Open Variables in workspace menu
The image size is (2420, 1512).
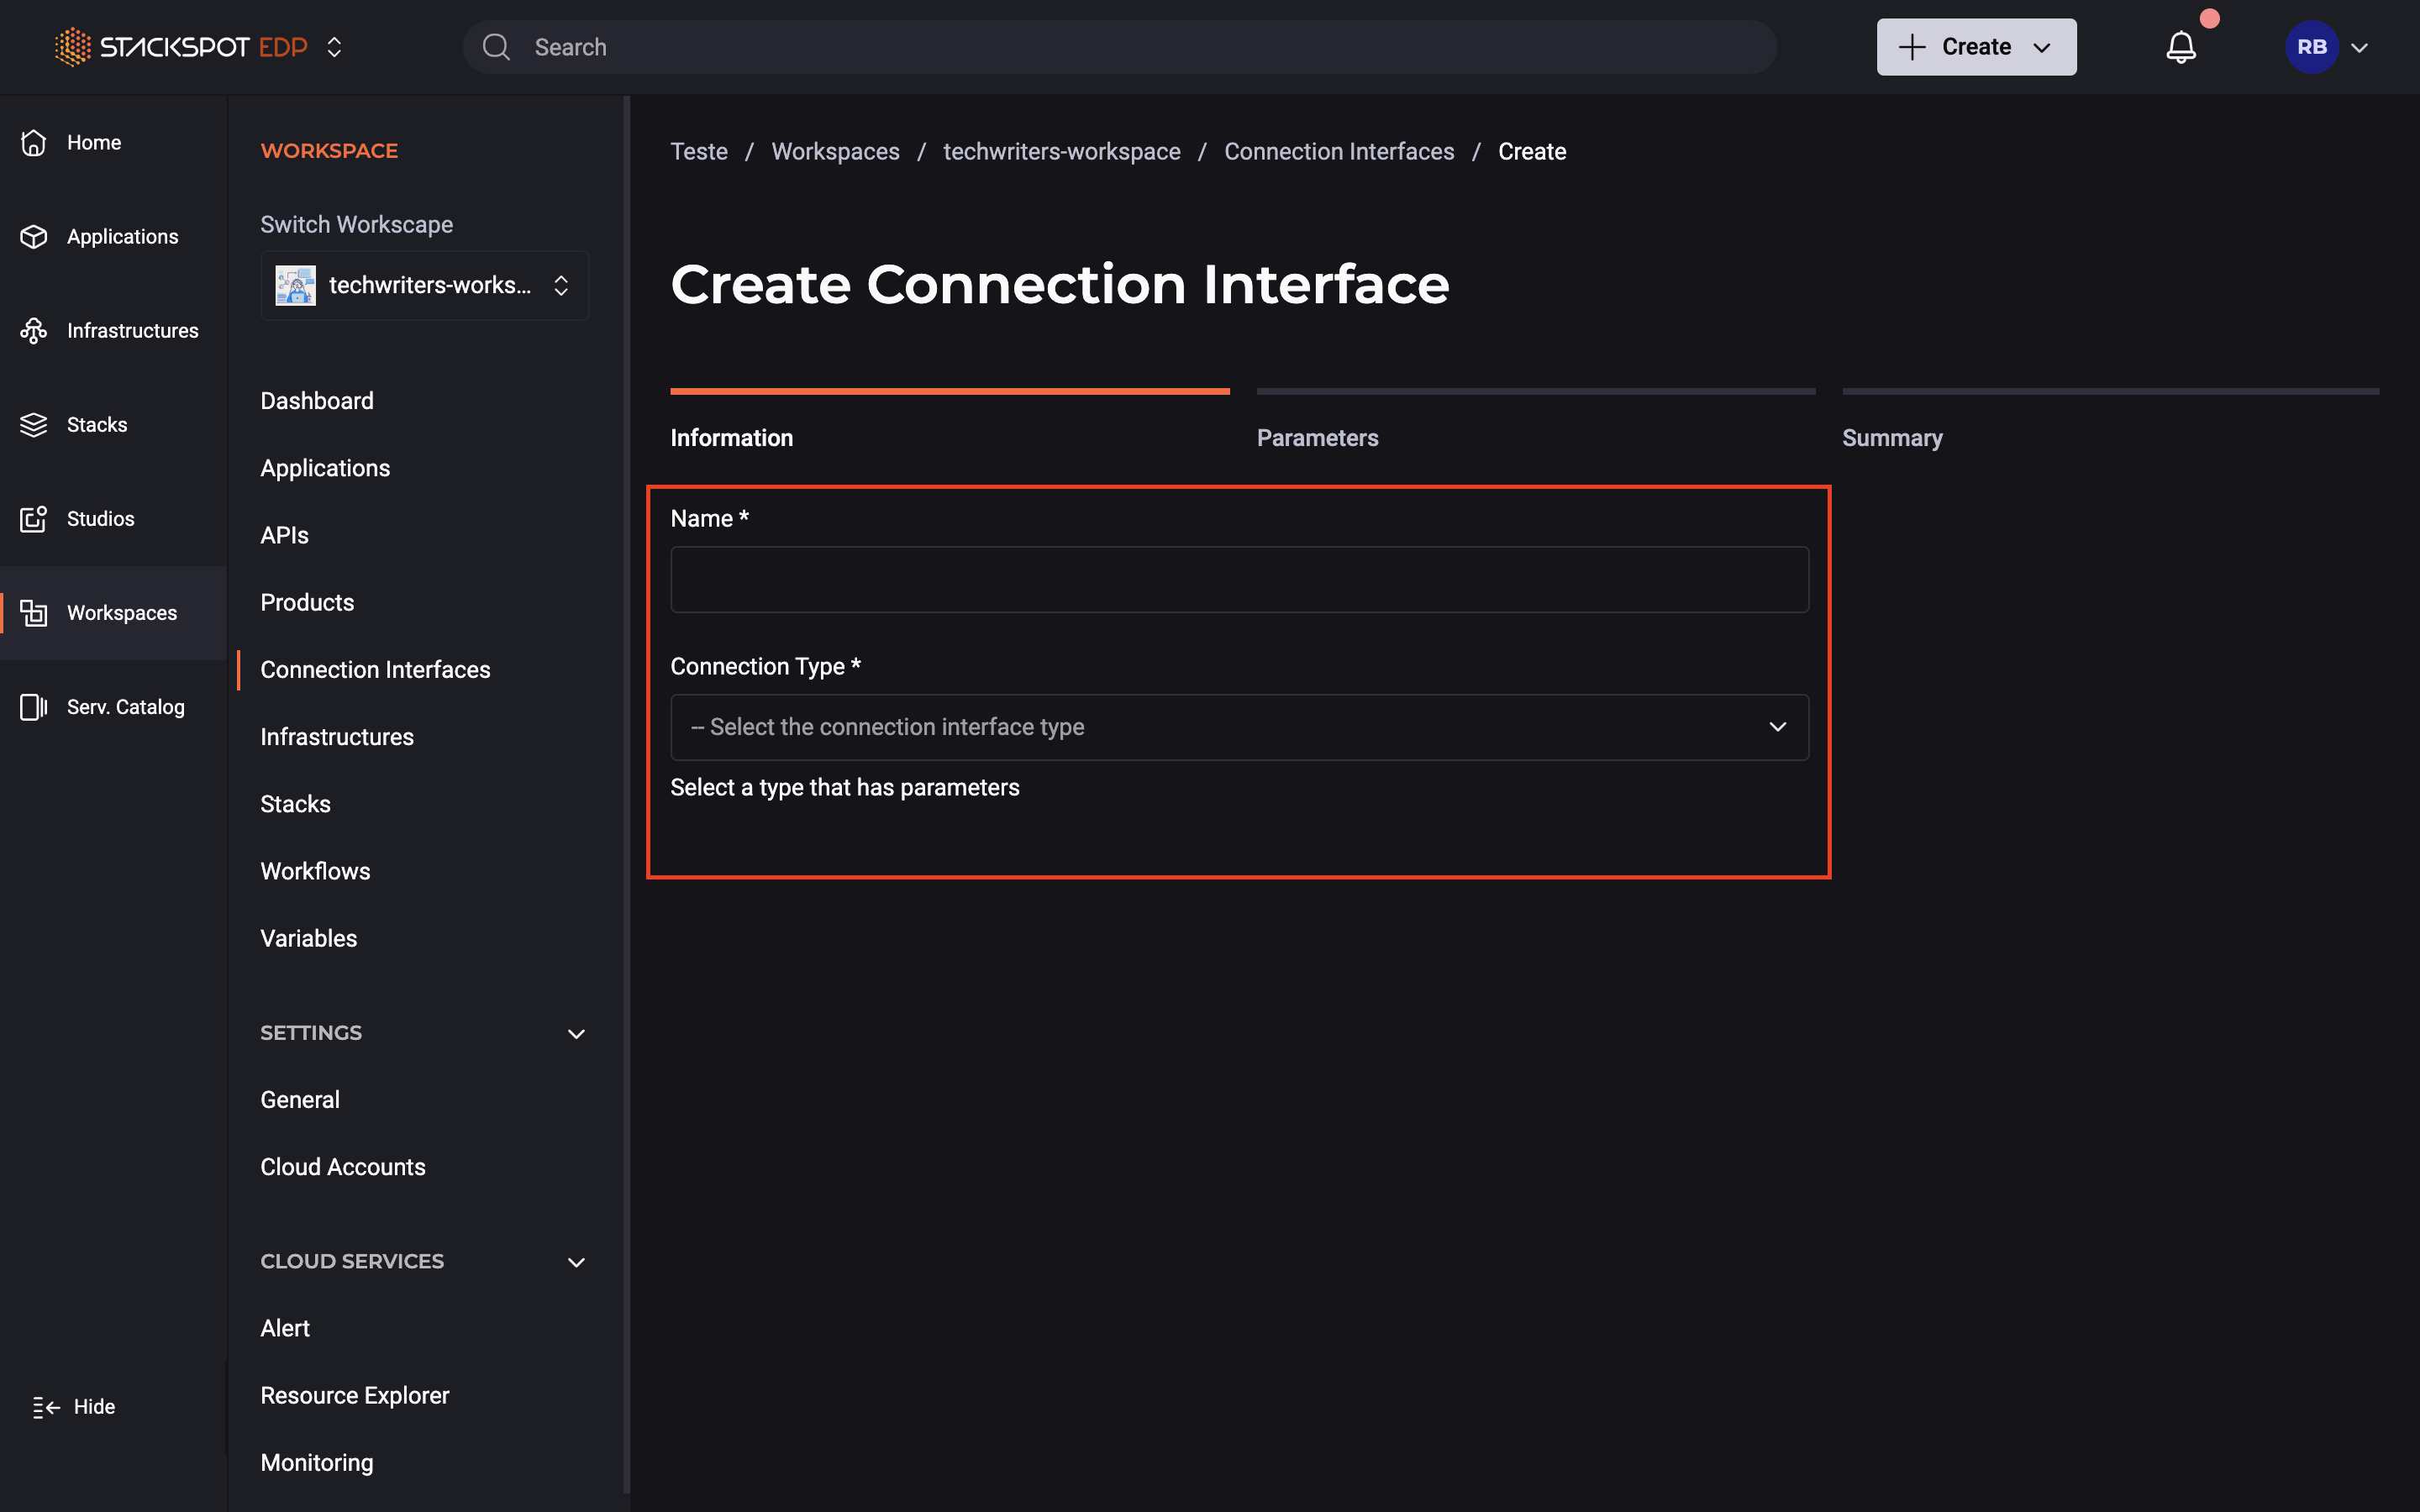[x=308, y=938]
